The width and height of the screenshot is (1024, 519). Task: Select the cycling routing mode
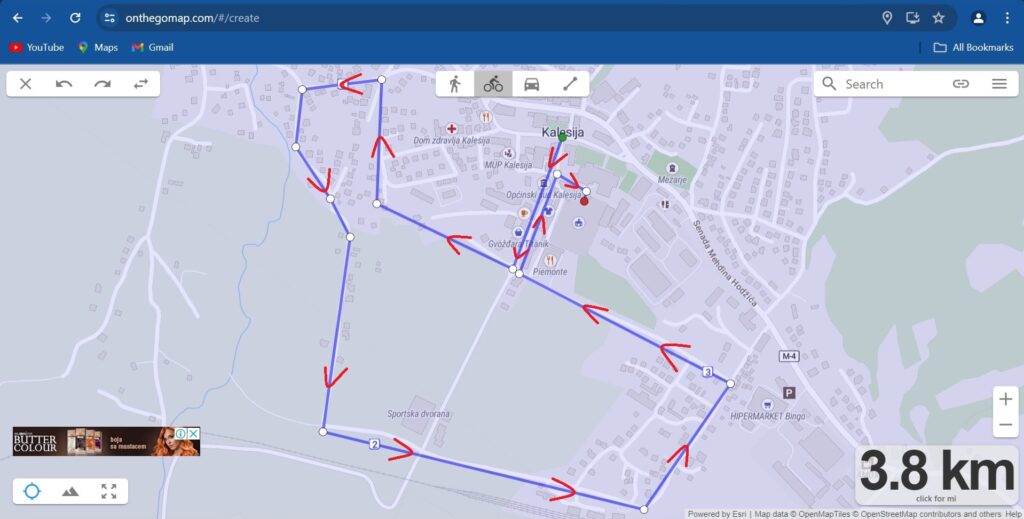click(493, 84)
